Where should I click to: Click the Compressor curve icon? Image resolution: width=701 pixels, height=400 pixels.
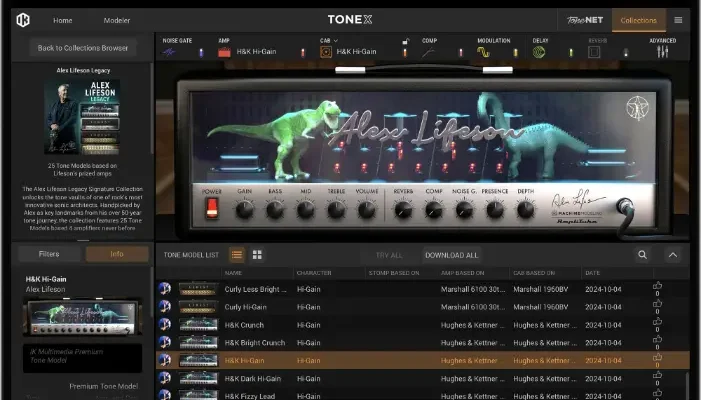pyautogui.click(x=428, y=52)
